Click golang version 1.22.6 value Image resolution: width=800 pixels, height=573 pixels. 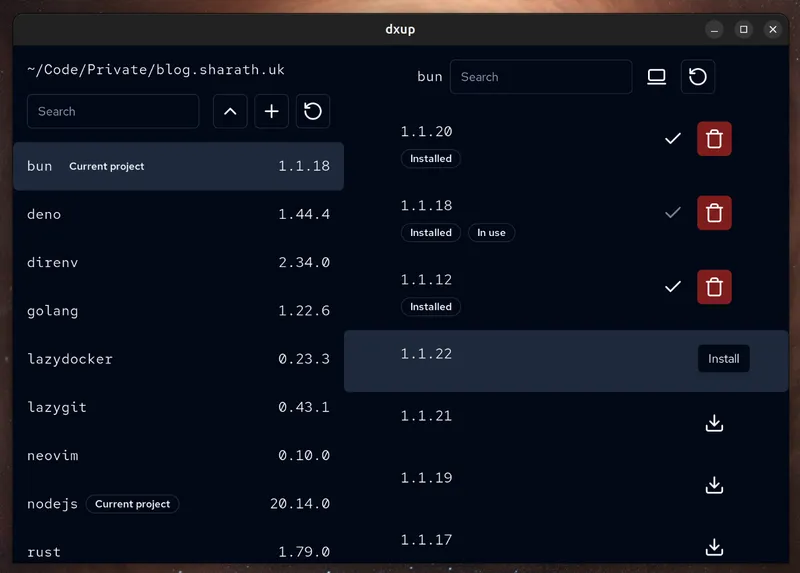pos(304,311)
